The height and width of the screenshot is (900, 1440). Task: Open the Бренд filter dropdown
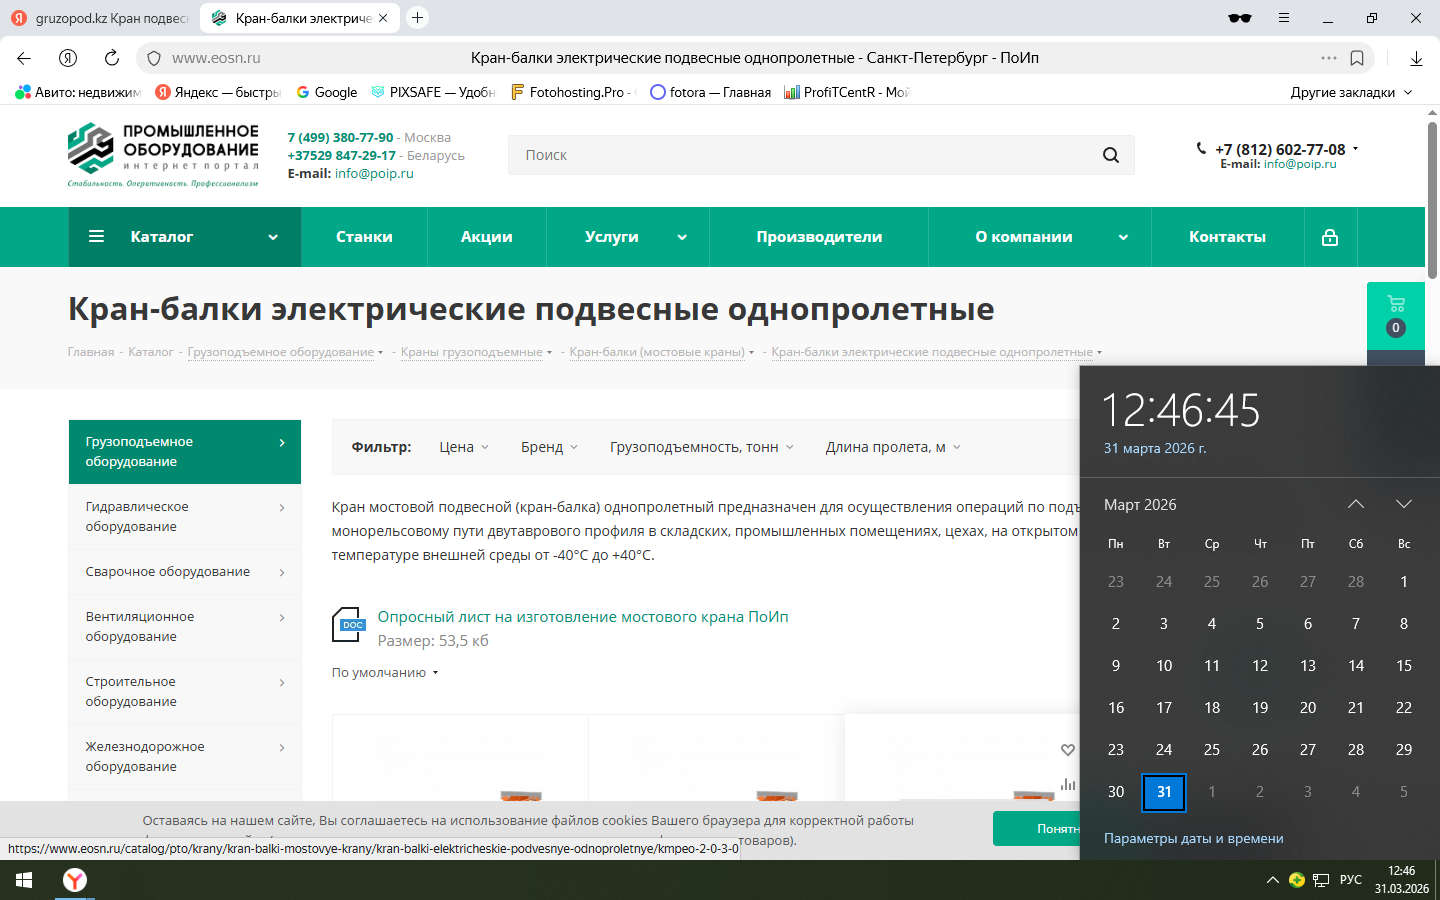[x=549, y=447]
